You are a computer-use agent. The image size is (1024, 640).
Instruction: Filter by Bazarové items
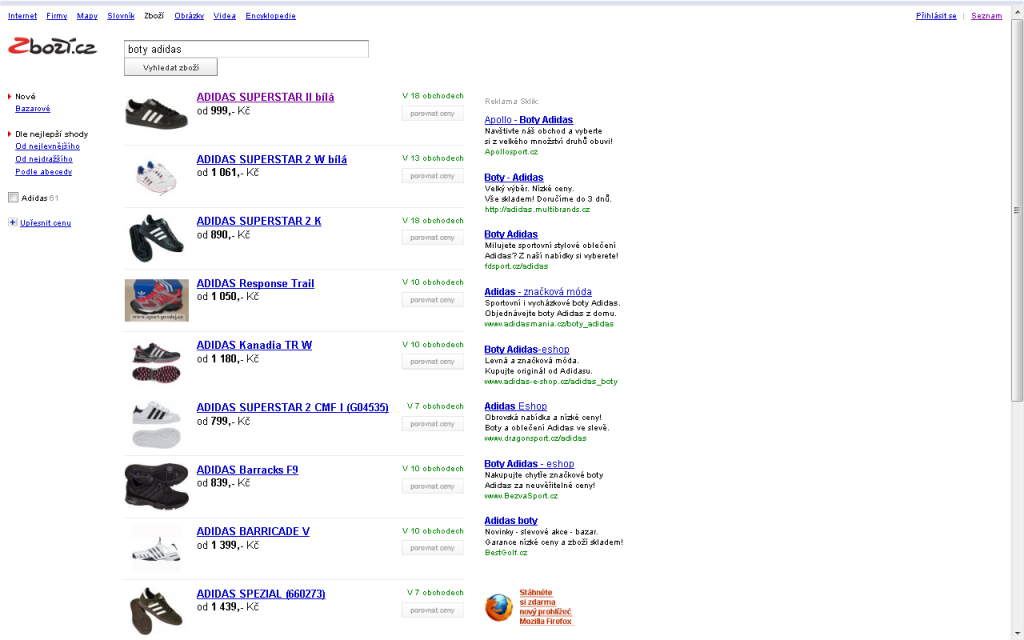tap(33, 108)
